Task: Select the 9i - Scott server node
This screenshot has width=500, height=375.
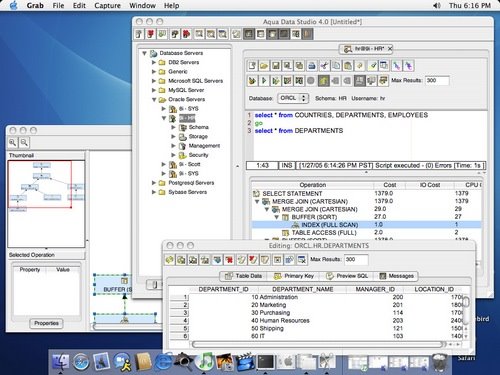Action: point(189,164)
